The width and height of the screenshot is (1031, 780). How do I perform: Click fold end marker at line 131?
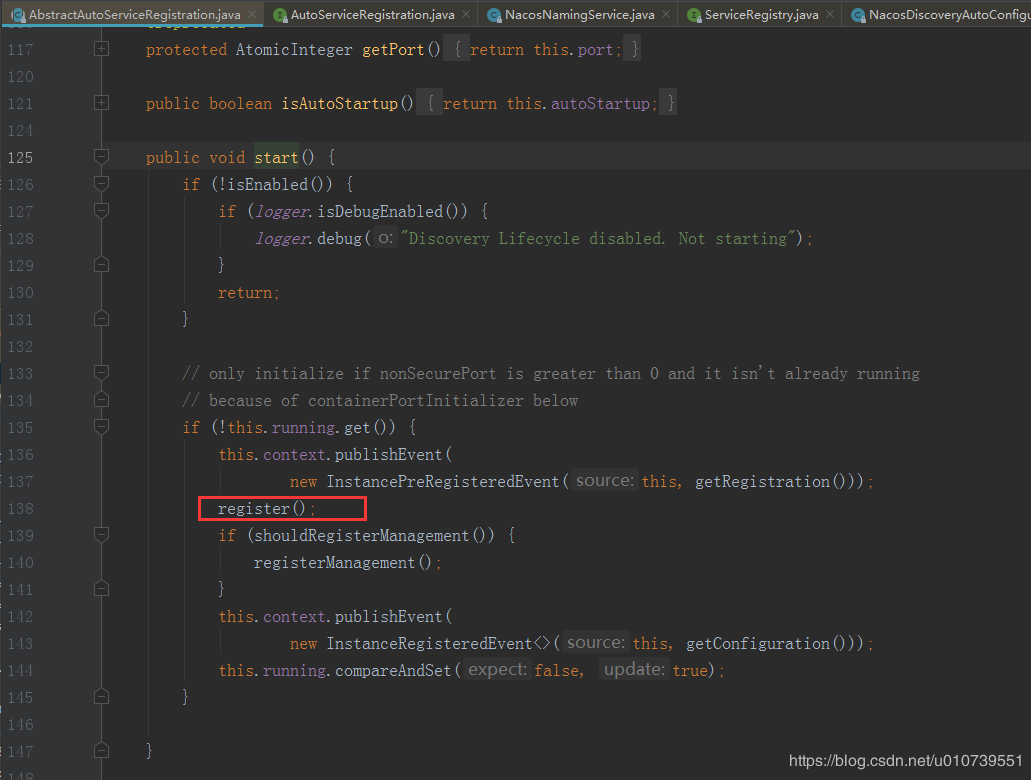tap(101, 318)
